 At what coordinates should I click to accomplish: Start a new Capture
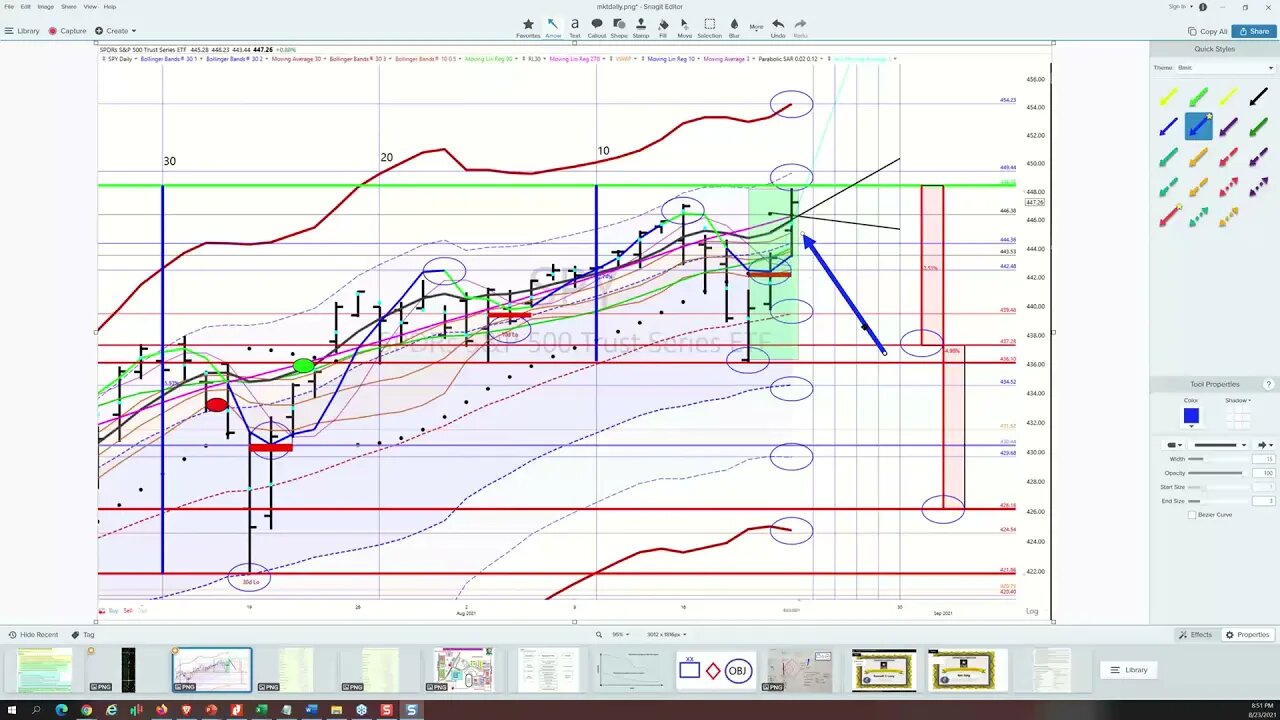pos(68,31)
